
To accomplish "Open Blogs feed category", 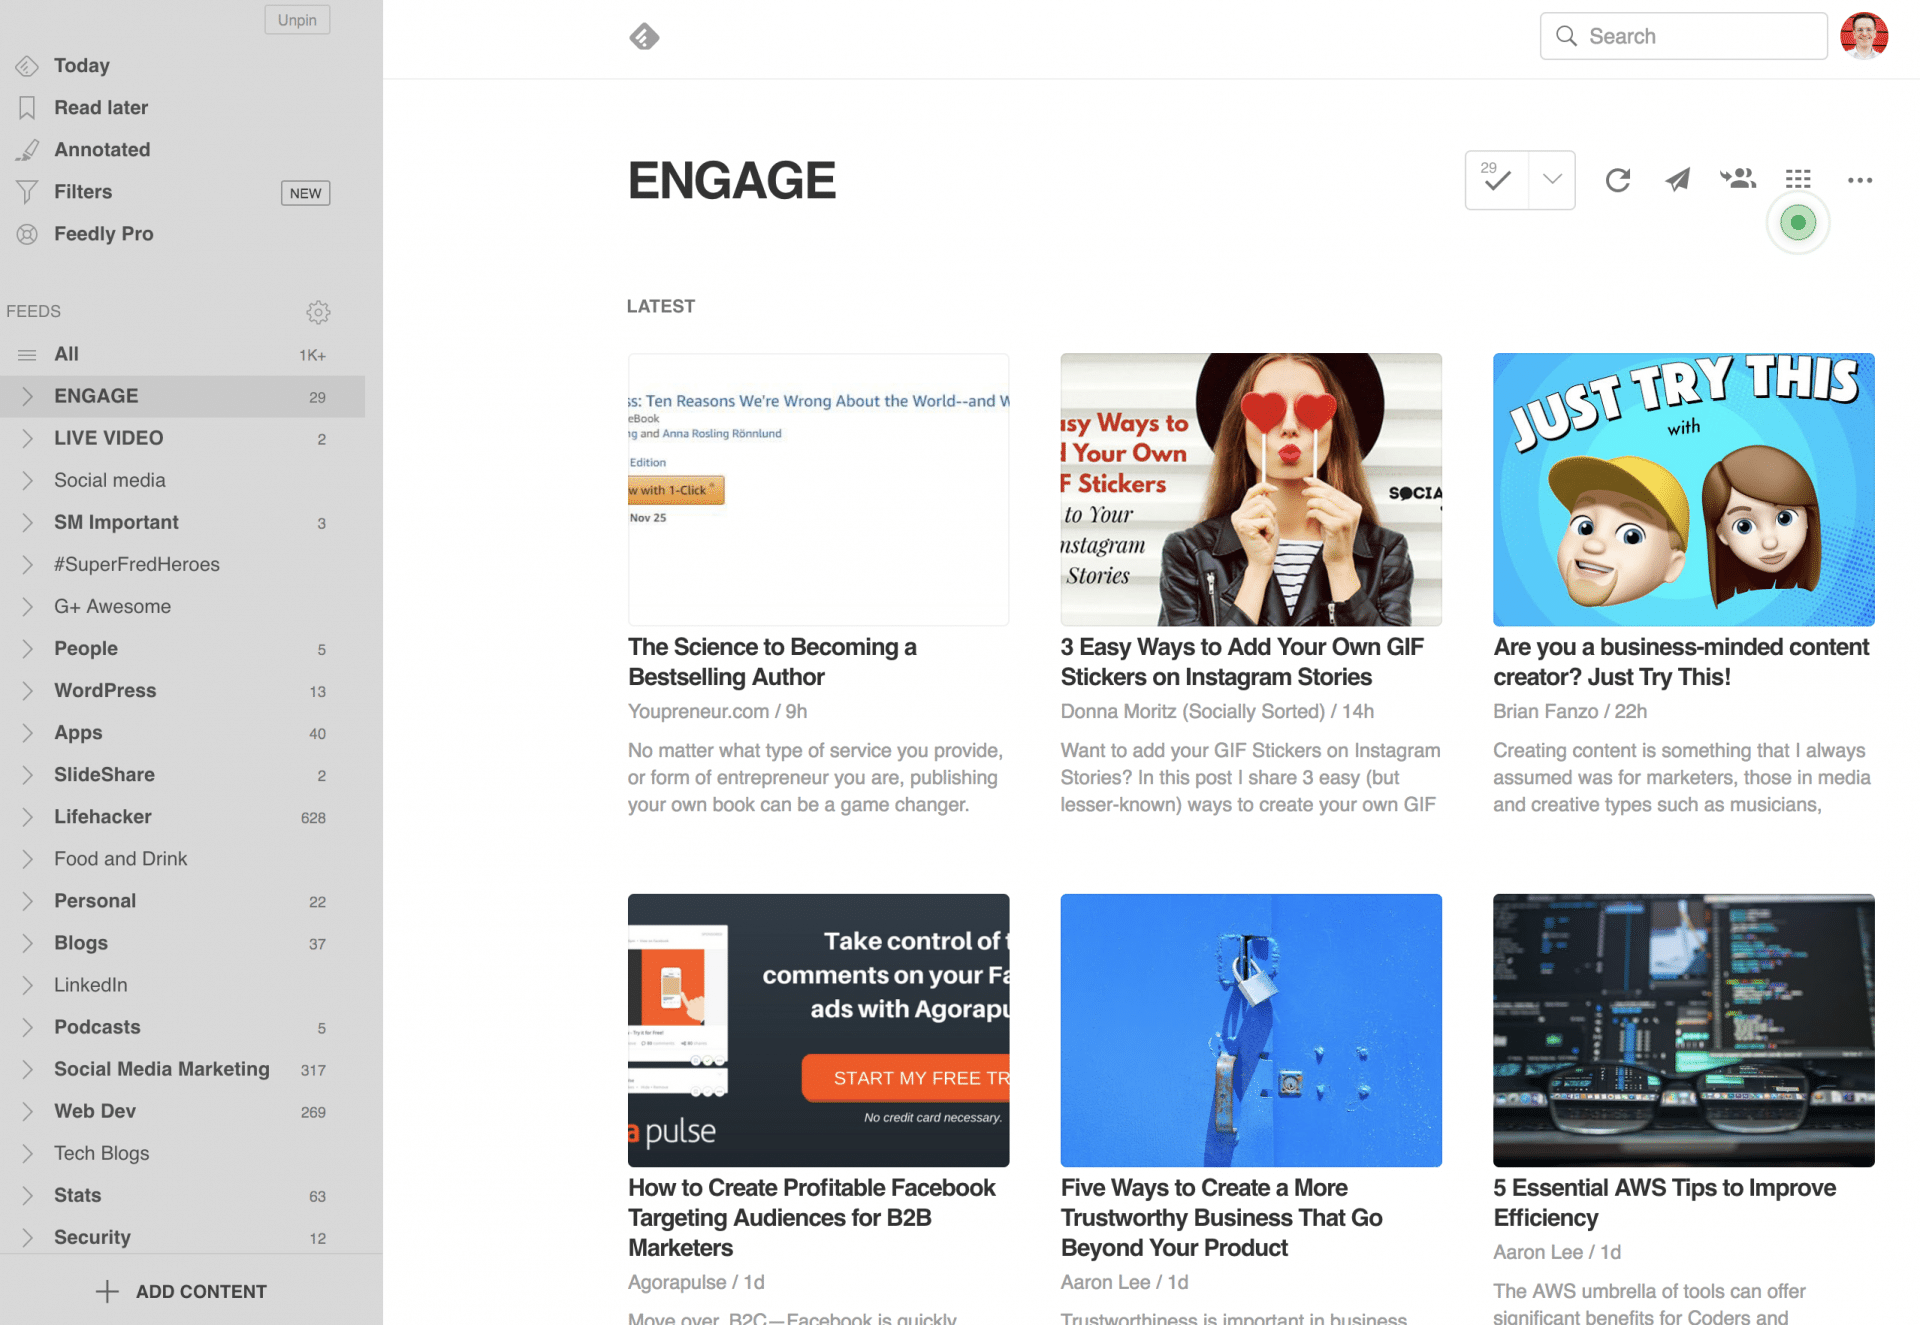I will click(81, 943).
